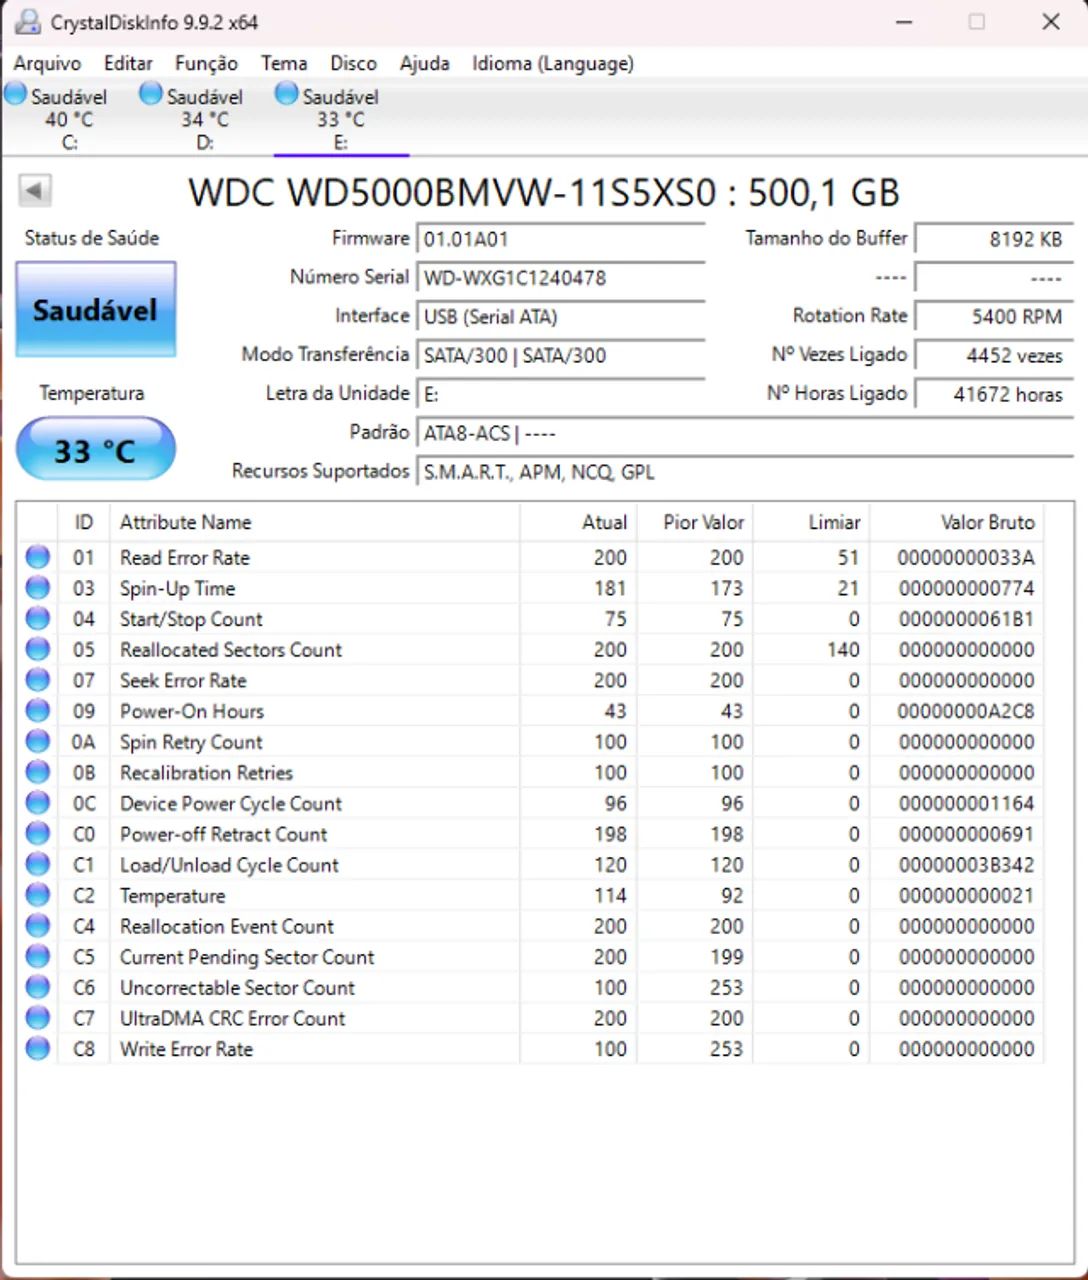
Task: Click the status orb of Uncorrectable Sector Count
Action: [38, 987]
